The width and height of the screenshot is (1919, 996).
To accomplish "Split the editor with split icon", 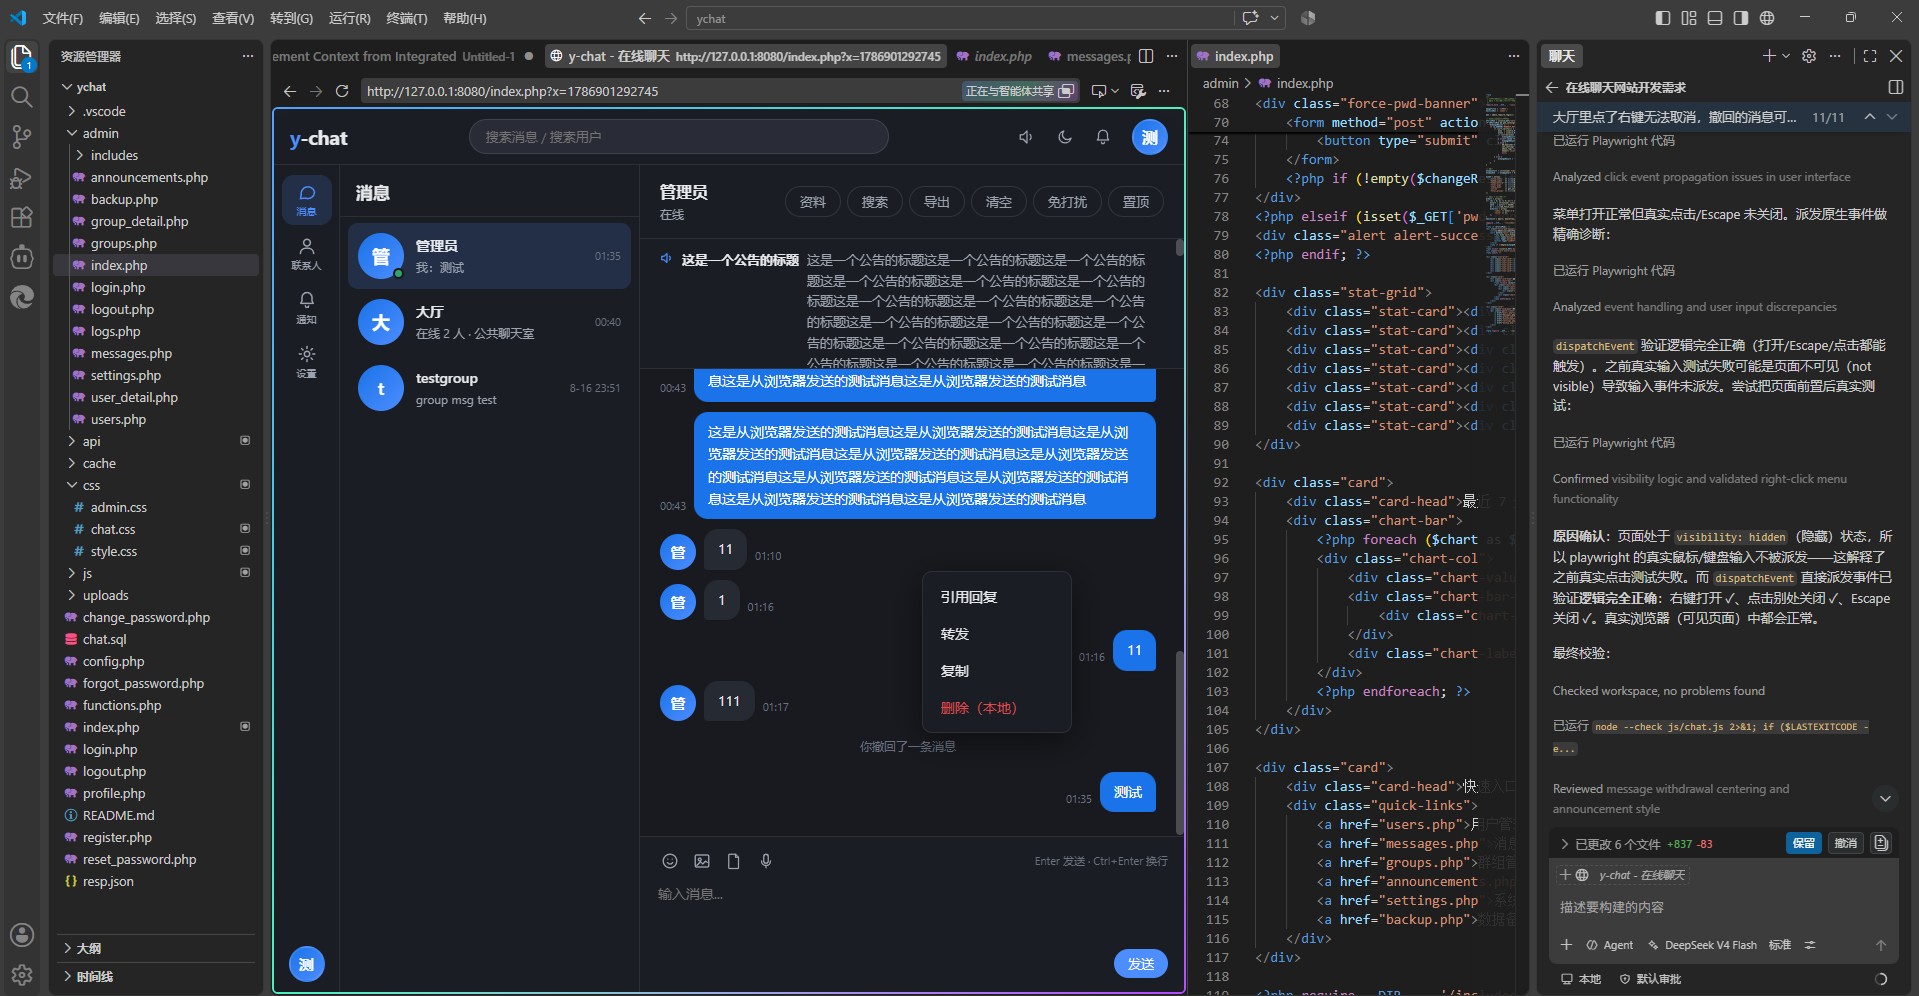I will [1146, 56].
